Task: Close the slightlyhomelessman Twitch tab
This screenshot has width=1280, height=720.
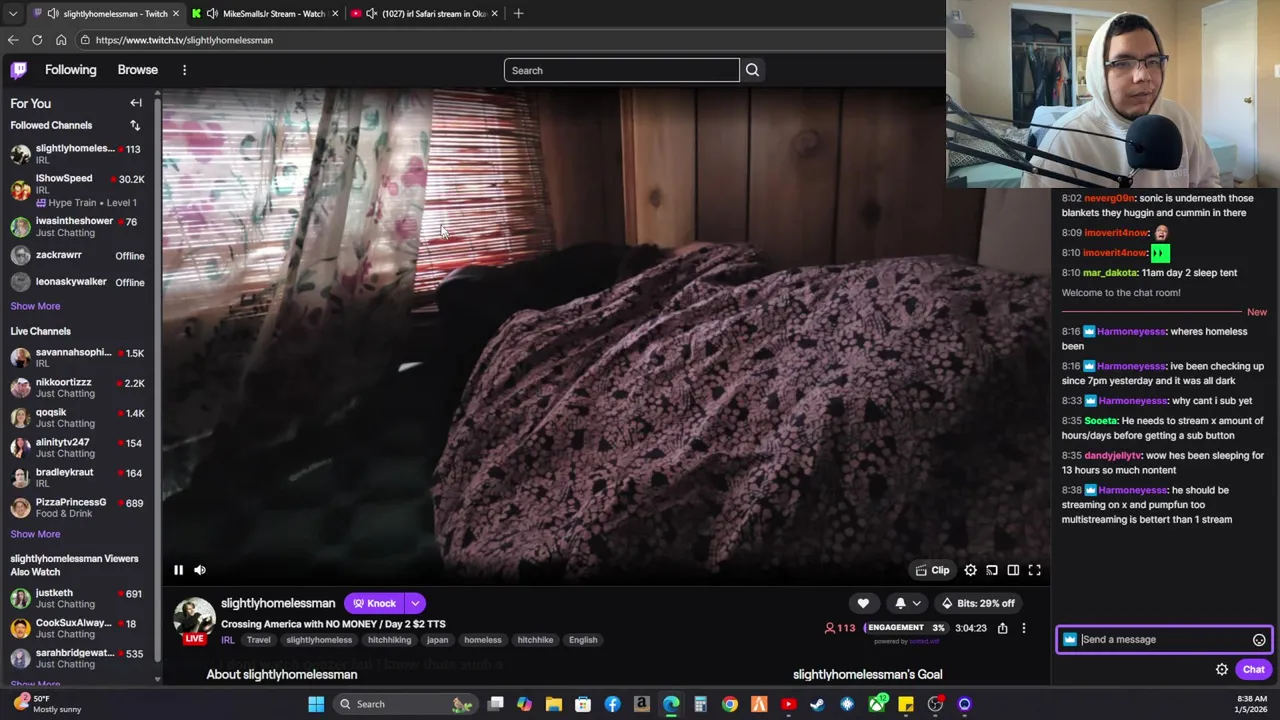Action: click(x=175, y=14)
